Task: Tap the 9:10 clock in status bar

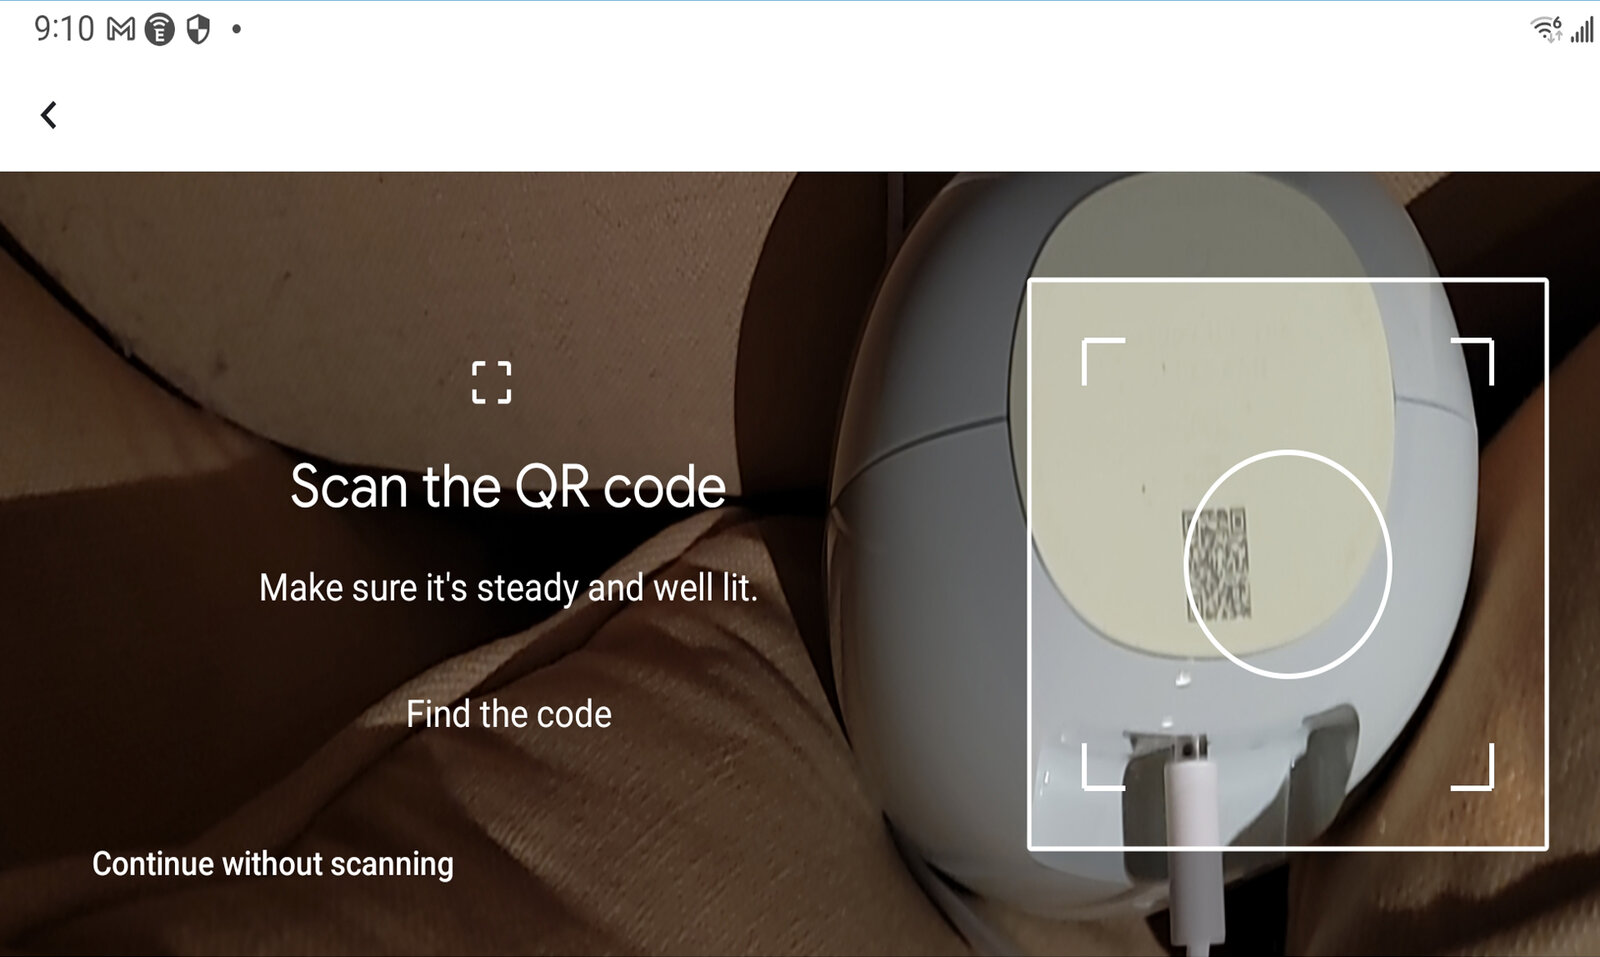Action: pos(64,29)
